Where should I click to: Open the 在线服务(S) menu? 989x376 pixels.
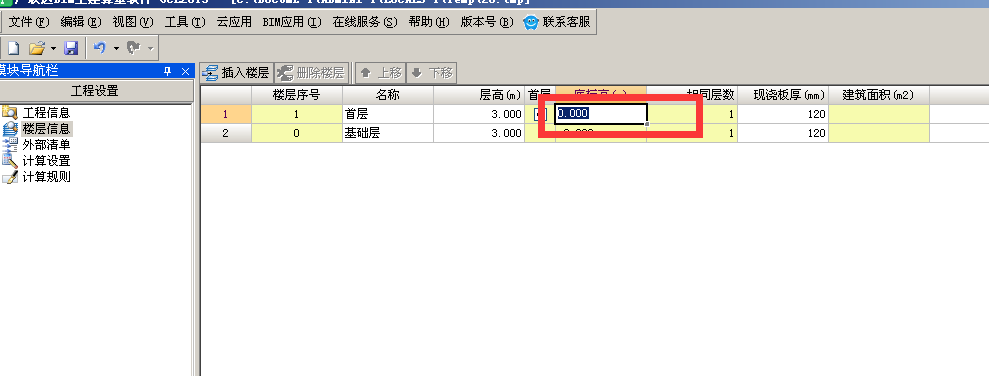point(365,22)
